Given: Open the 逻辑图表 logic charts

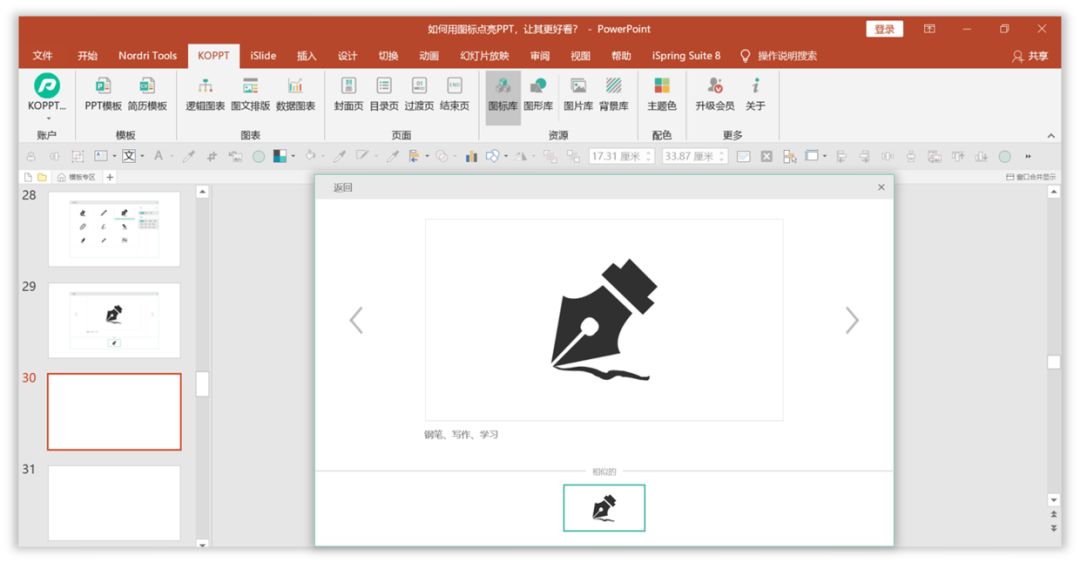Looking at the screenshot, I should pyautogui.click(x=205, y=94).
